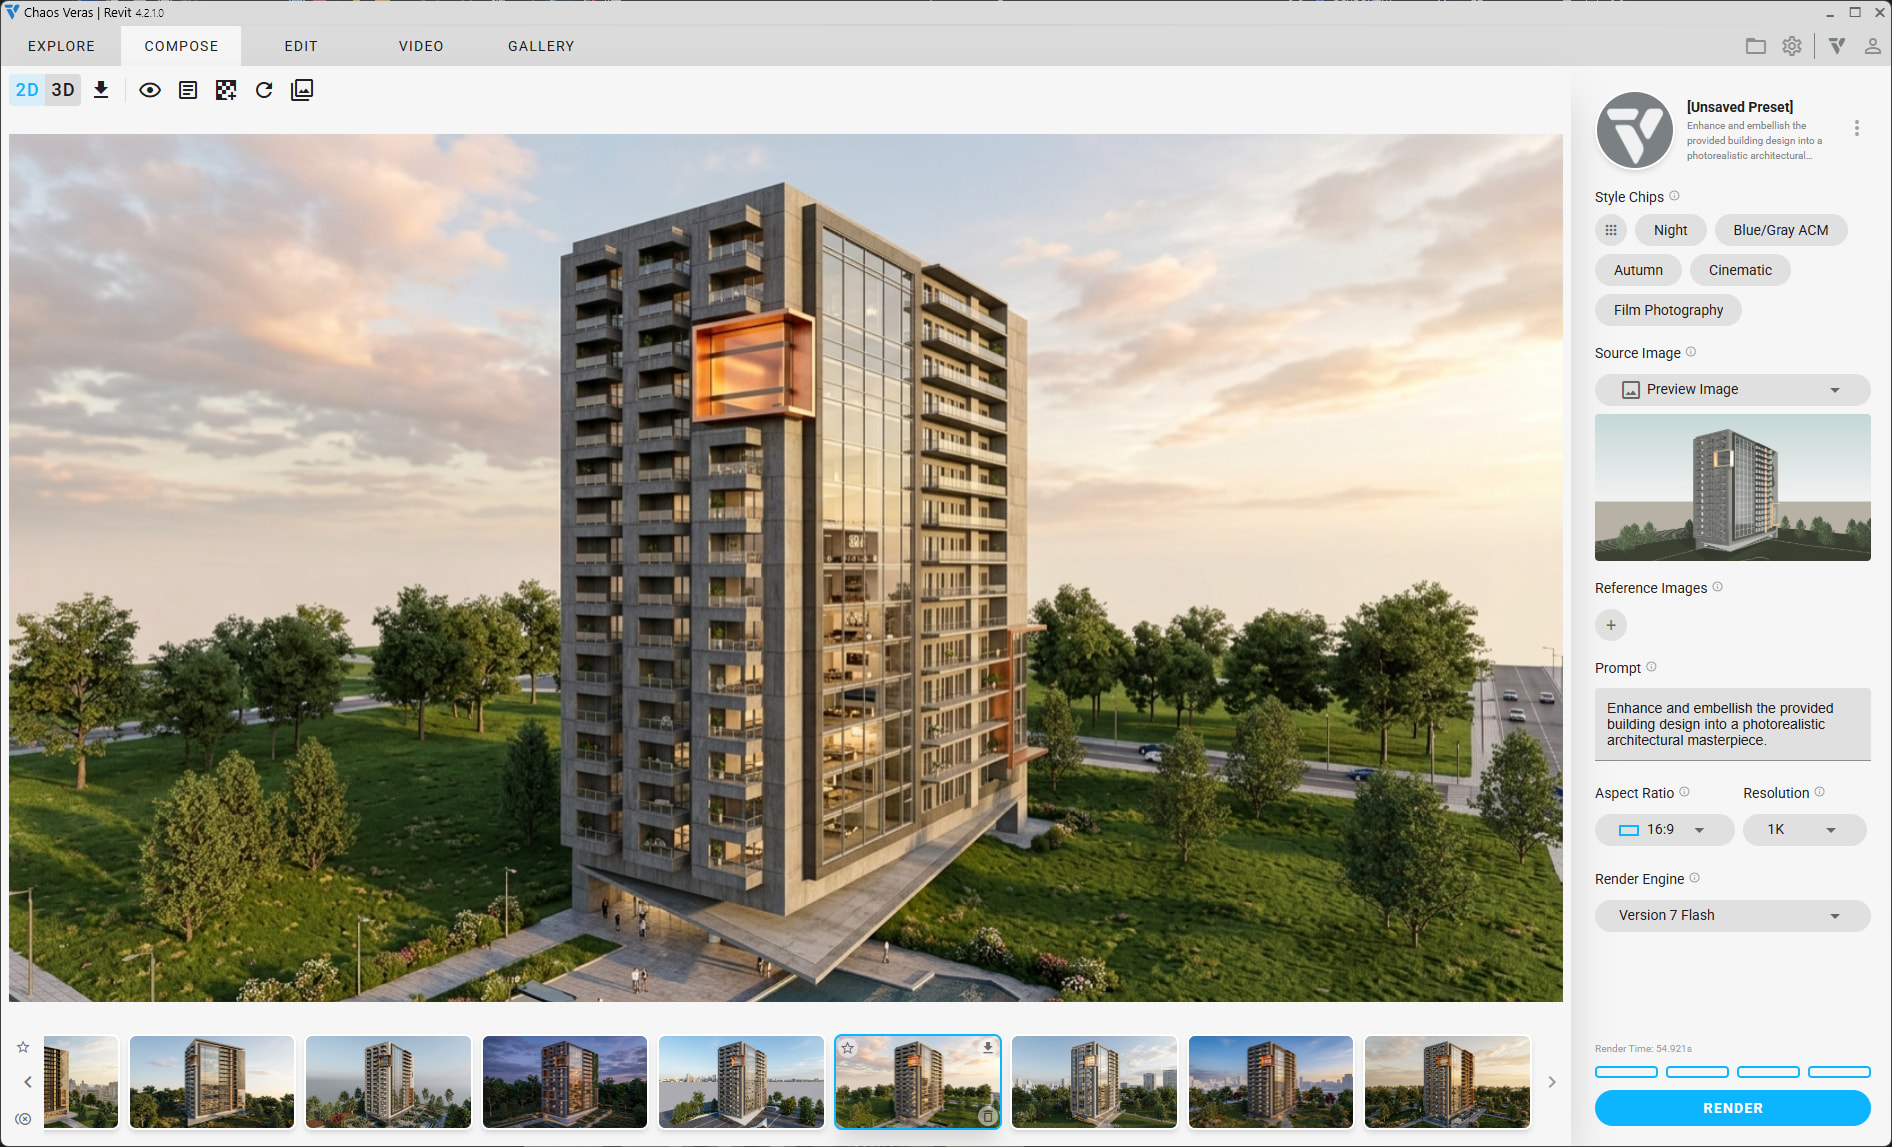
Task: Open settings gear icon at top right
Action: (1792, 46)
